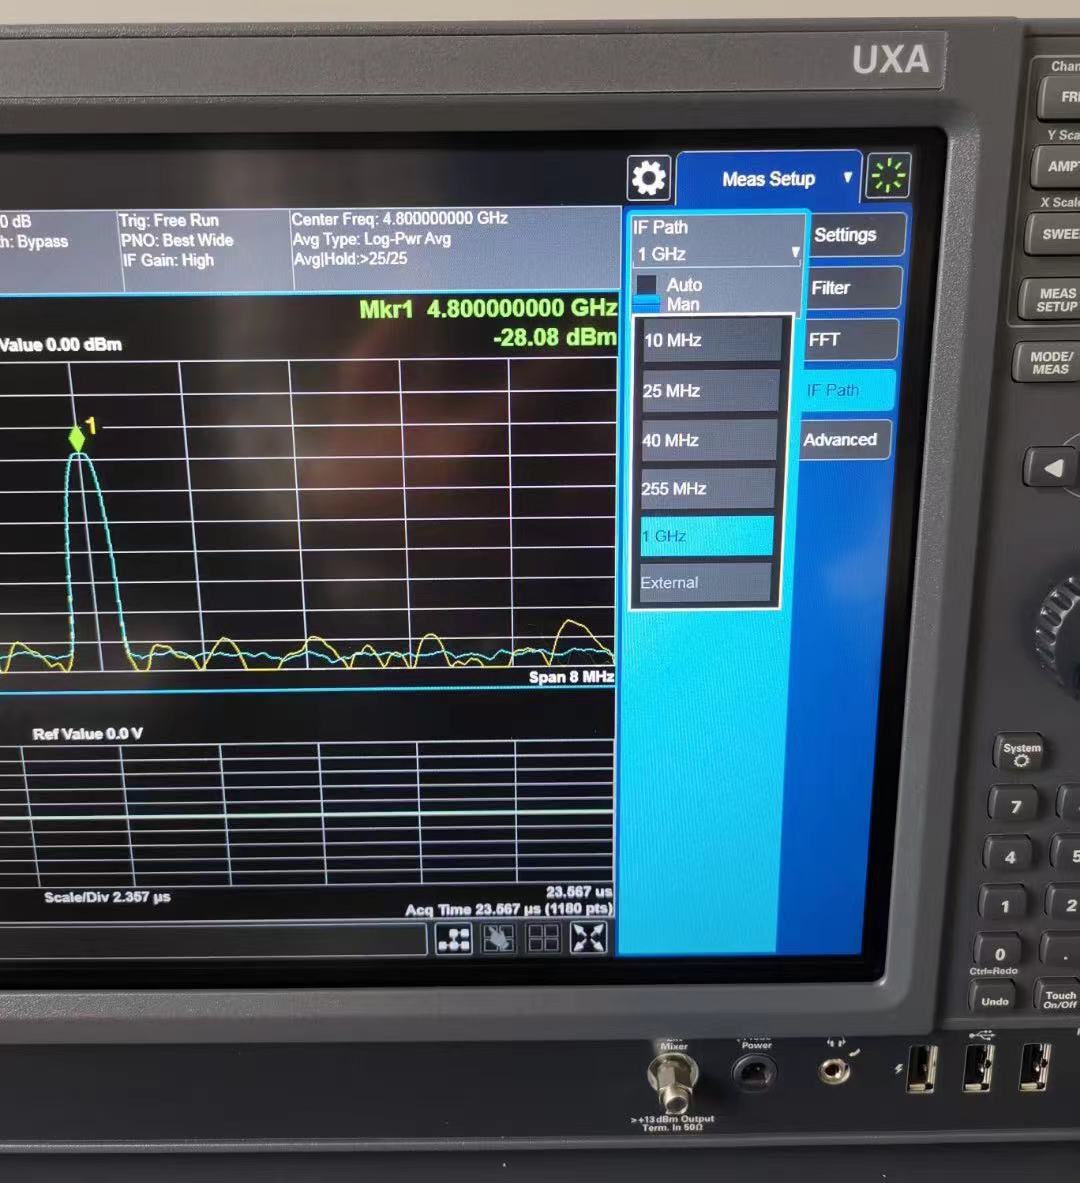The image size is (1080, 1183).
Task: Click the -28.08 dBm marker amplitude
Action: 555,336
